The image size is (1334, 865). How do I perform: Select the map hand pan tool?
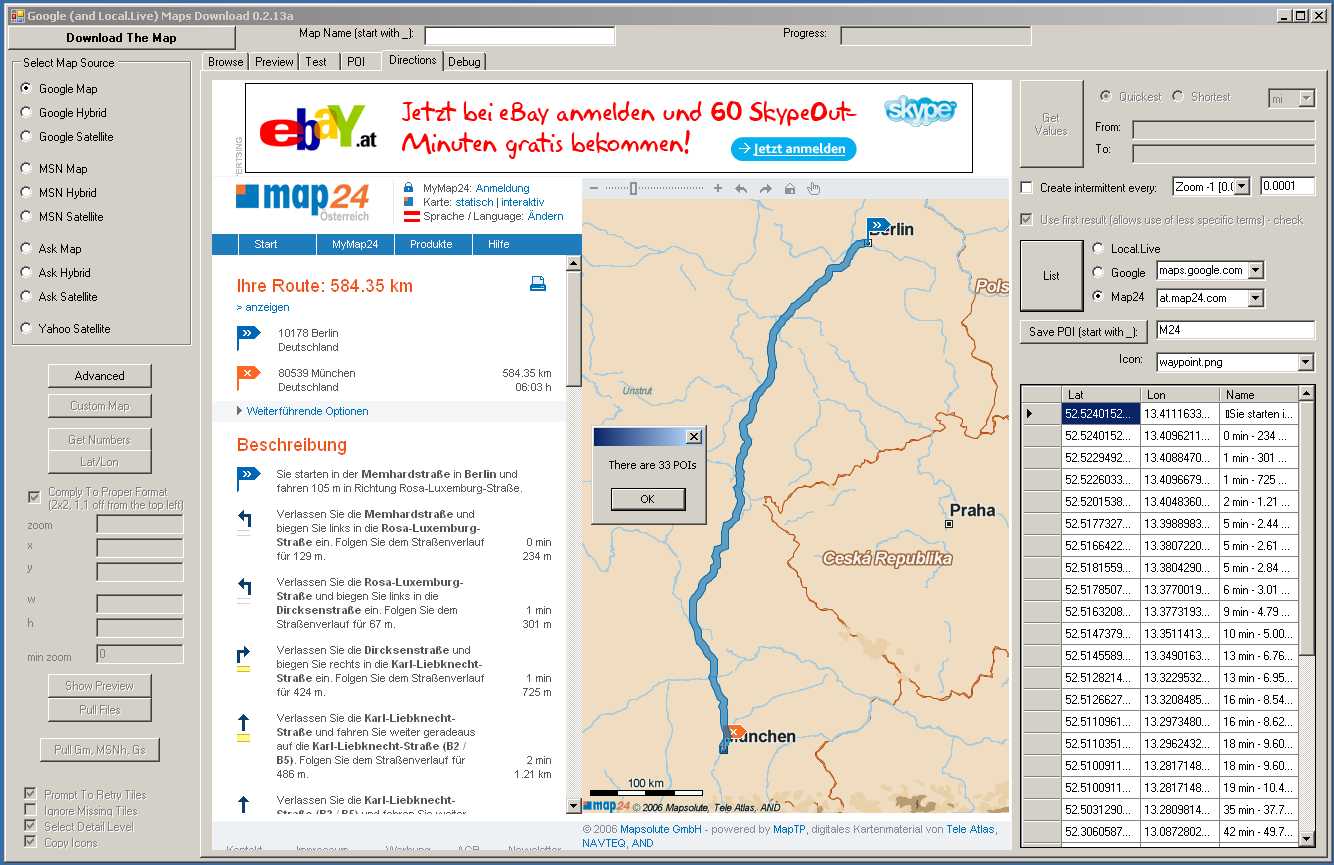pos(814,188)
